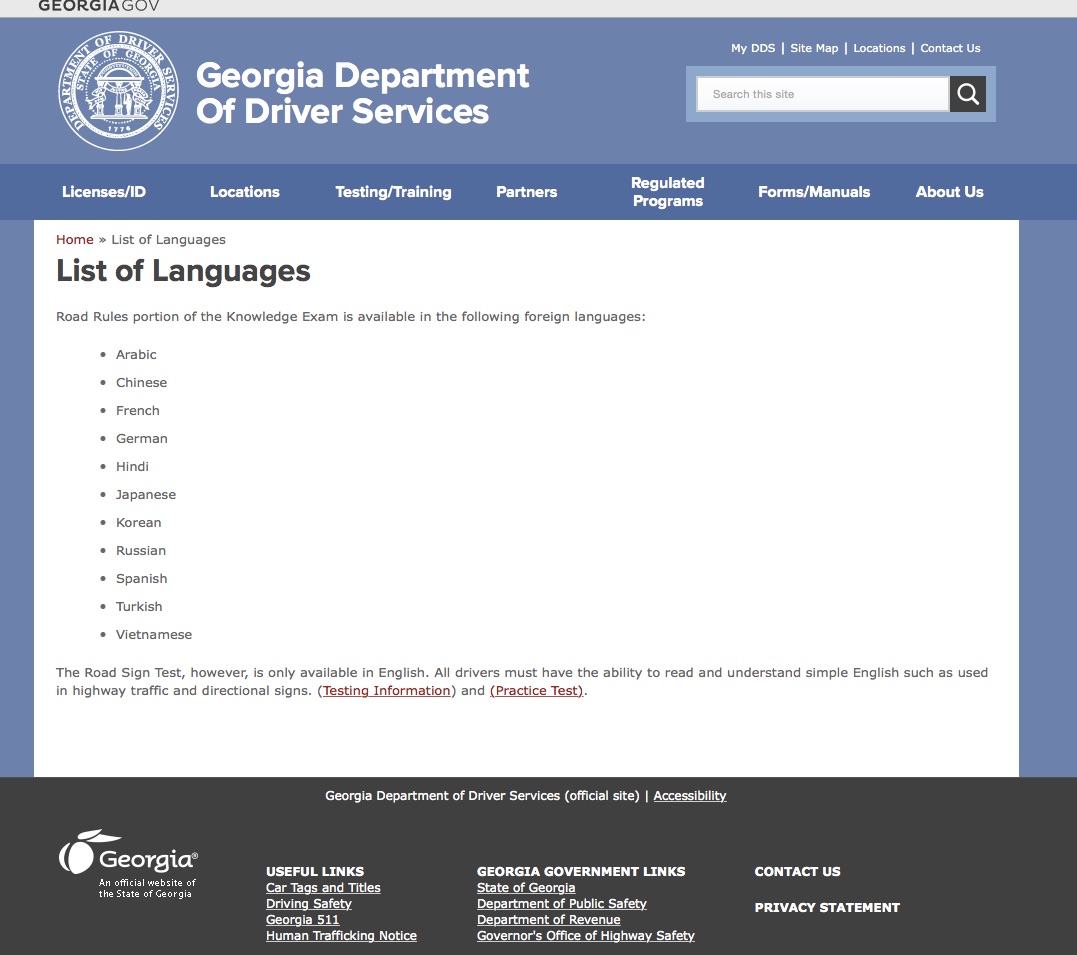The height and width of the screenshot is (955, 1077).
Task: Click 'French' in the language list
Action: click(137, 410)
